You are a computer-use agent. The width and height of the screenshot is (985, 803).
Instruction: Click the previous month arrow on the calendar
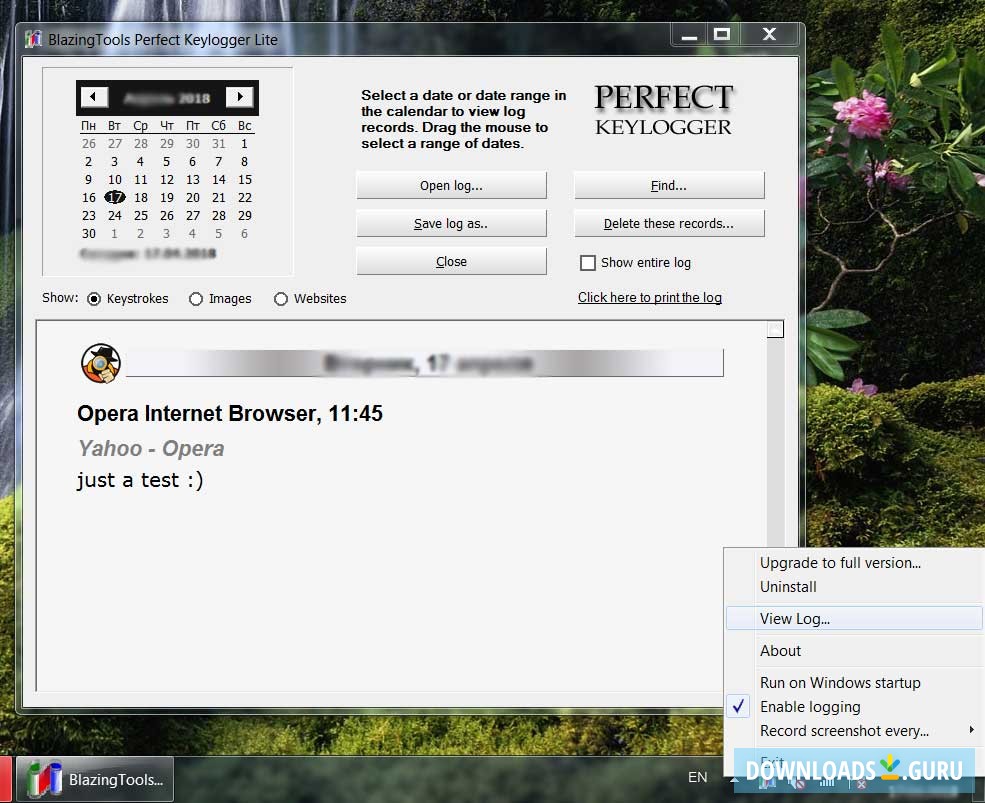[x=93, y=97]
